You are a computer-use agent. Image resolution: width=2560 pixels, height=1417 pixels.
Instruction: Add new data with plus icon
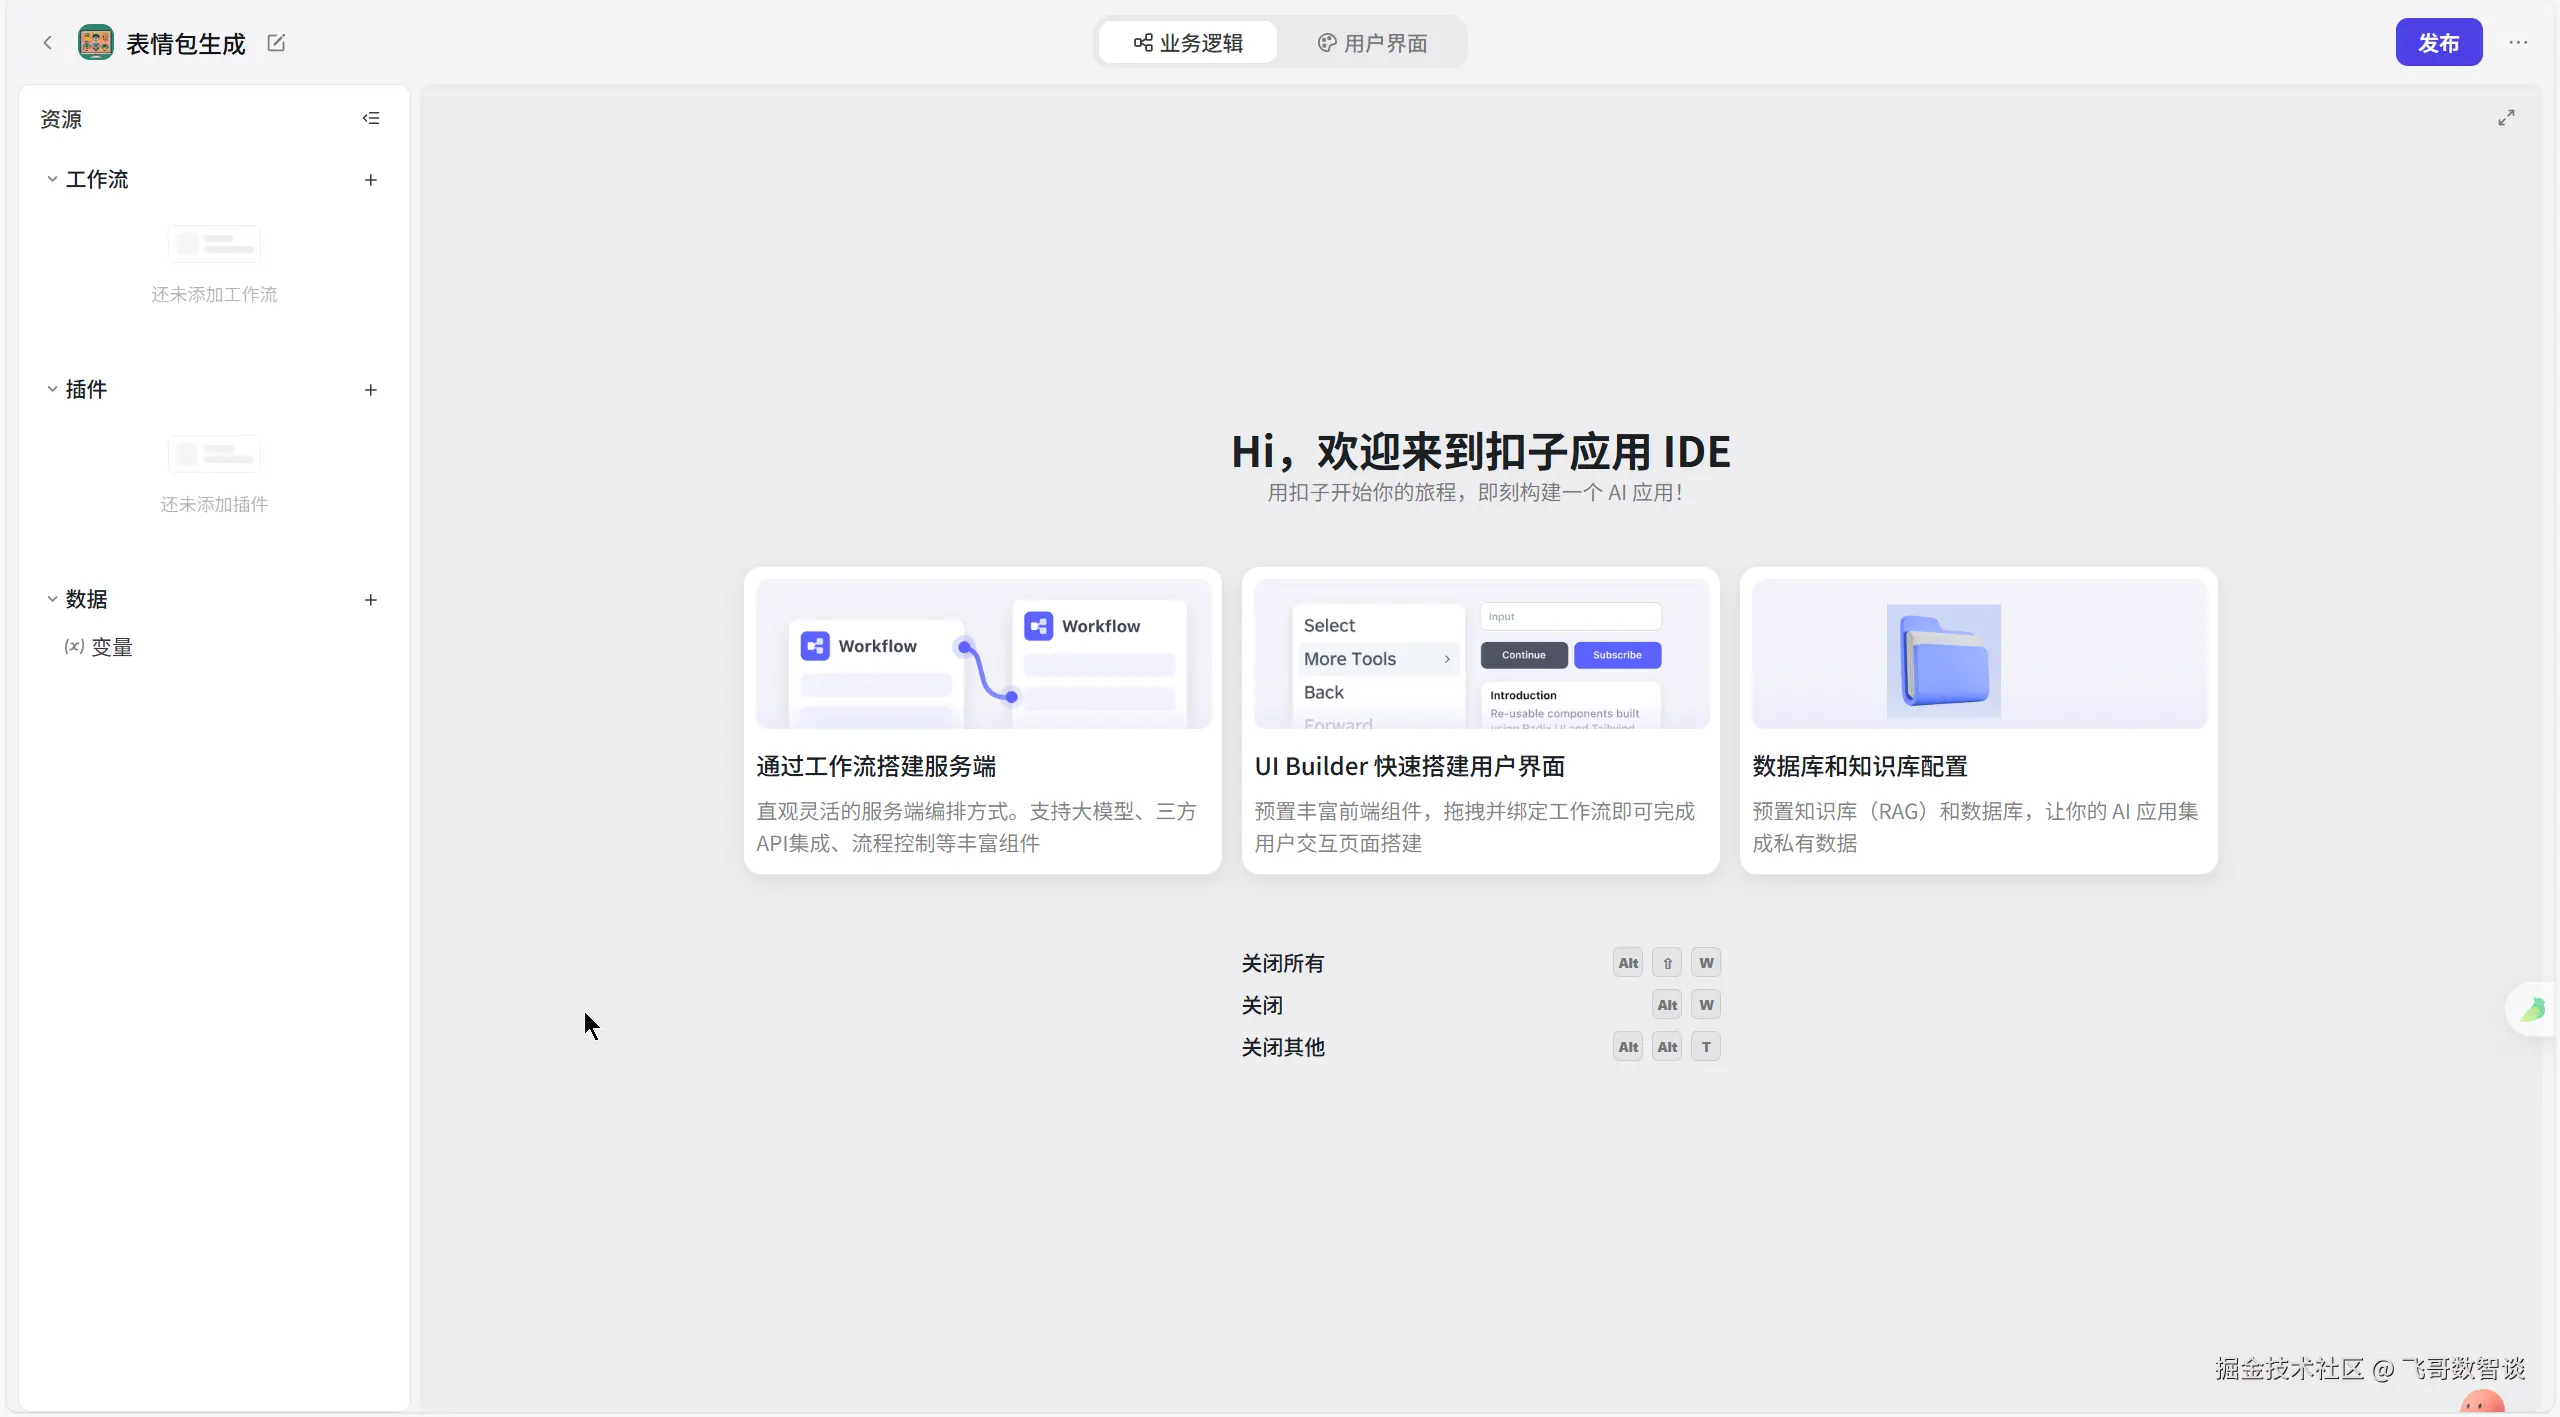click(371, 600)
